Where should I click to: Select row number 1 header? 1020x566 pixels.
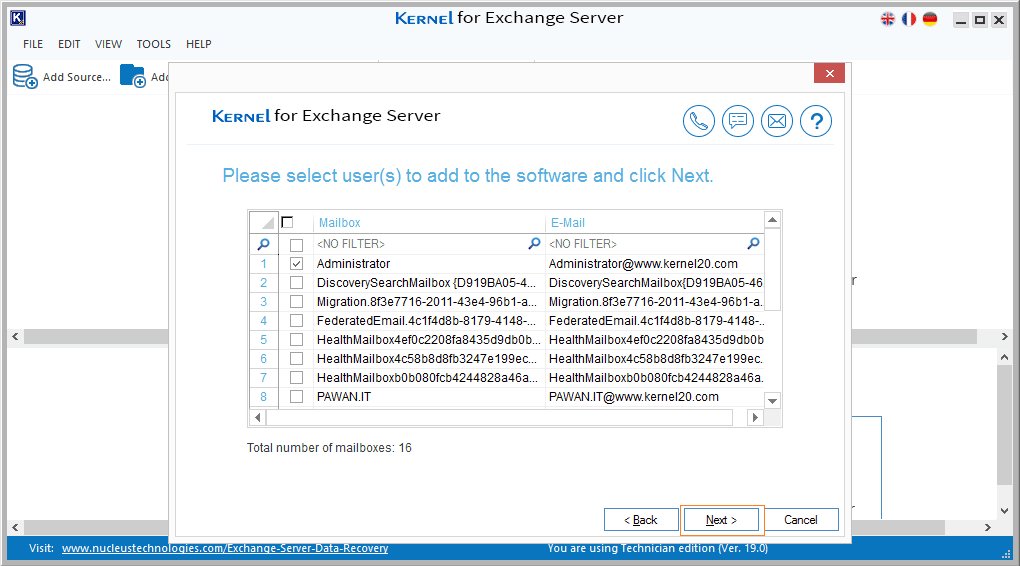(x=263, y=263)
